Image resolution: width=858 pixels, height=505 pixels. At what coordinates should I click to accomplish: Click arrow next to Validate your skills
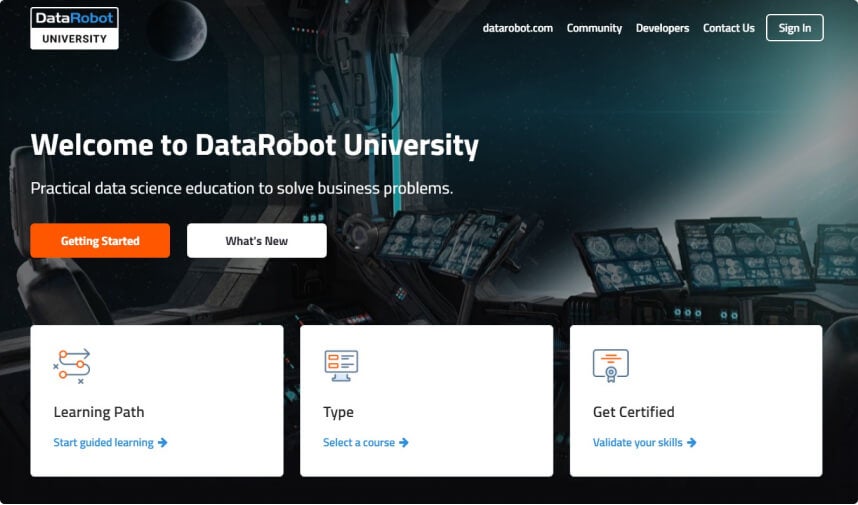[692, 443]
